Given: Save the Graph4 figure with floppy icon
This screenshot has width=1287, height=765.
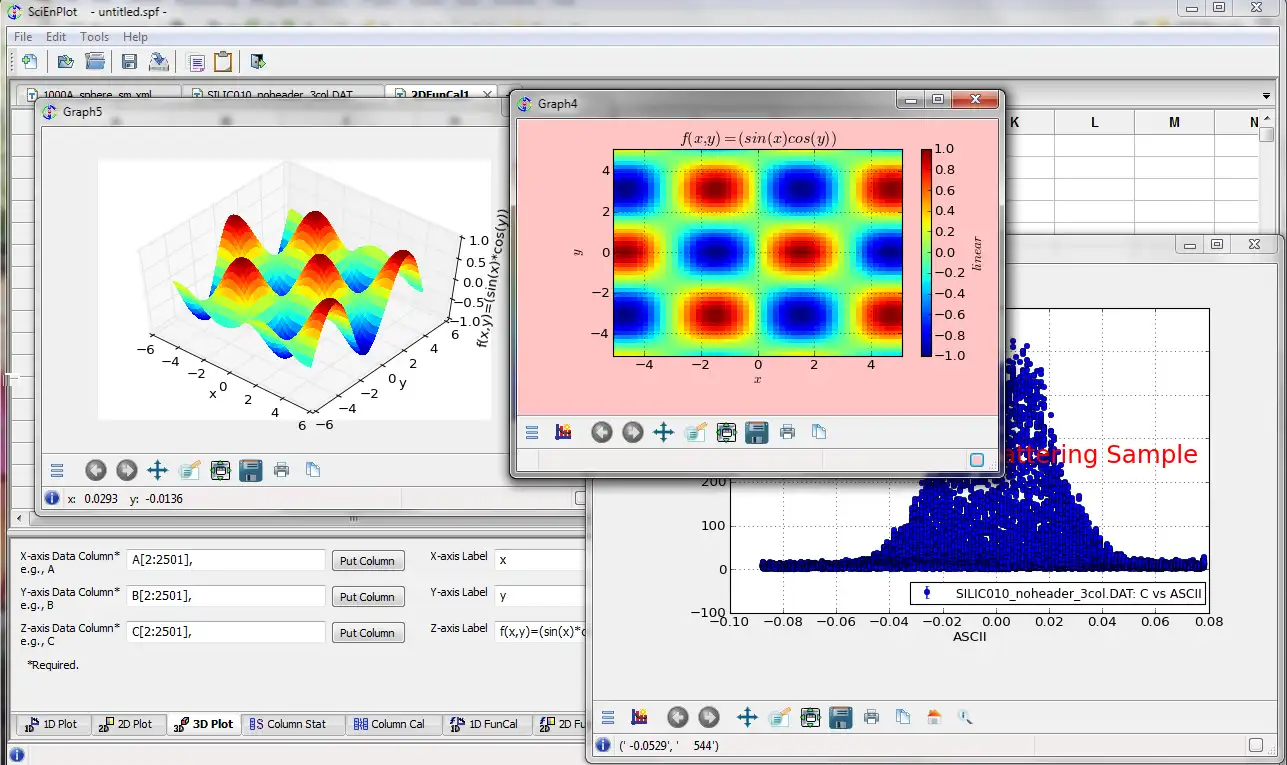Looking at the screenshot, I should [757, 432].
